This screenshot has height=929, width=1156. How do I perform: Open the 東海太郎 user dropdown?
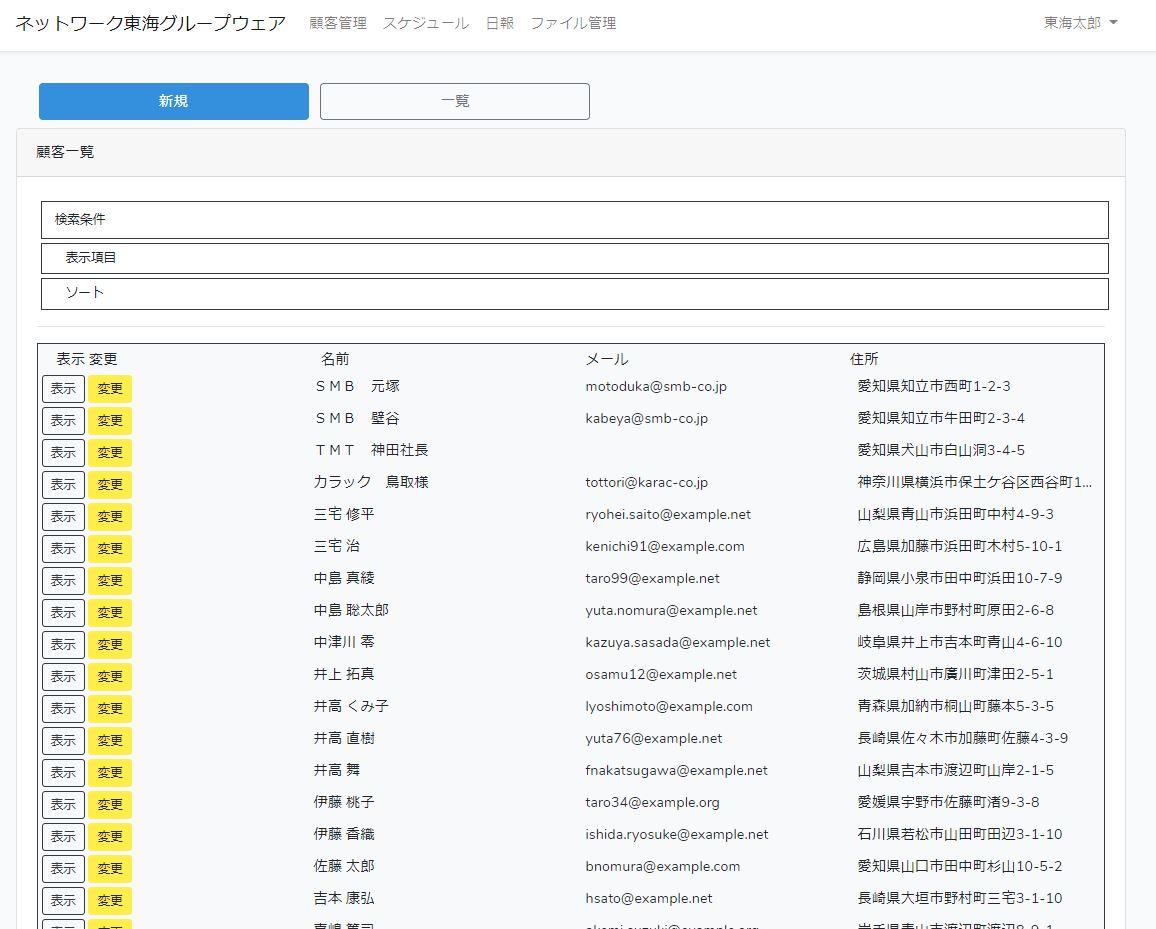tap(1080, 23)
